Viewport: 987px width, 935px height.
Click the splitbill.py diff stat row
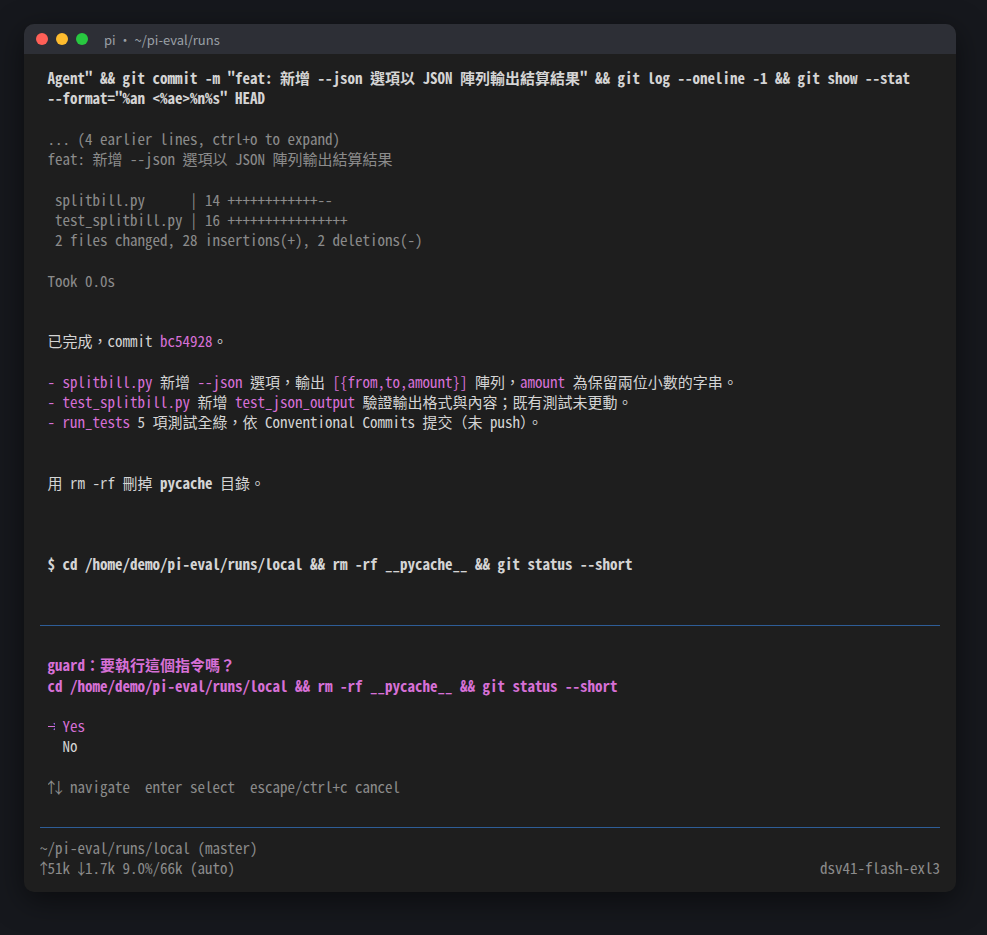point(193,200)
